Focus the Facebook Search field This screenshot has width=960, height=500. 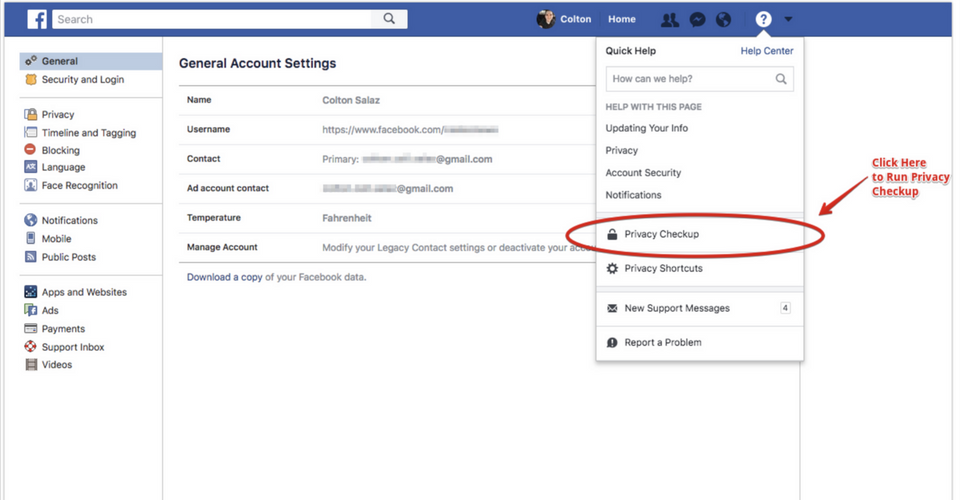click(212, 19)
